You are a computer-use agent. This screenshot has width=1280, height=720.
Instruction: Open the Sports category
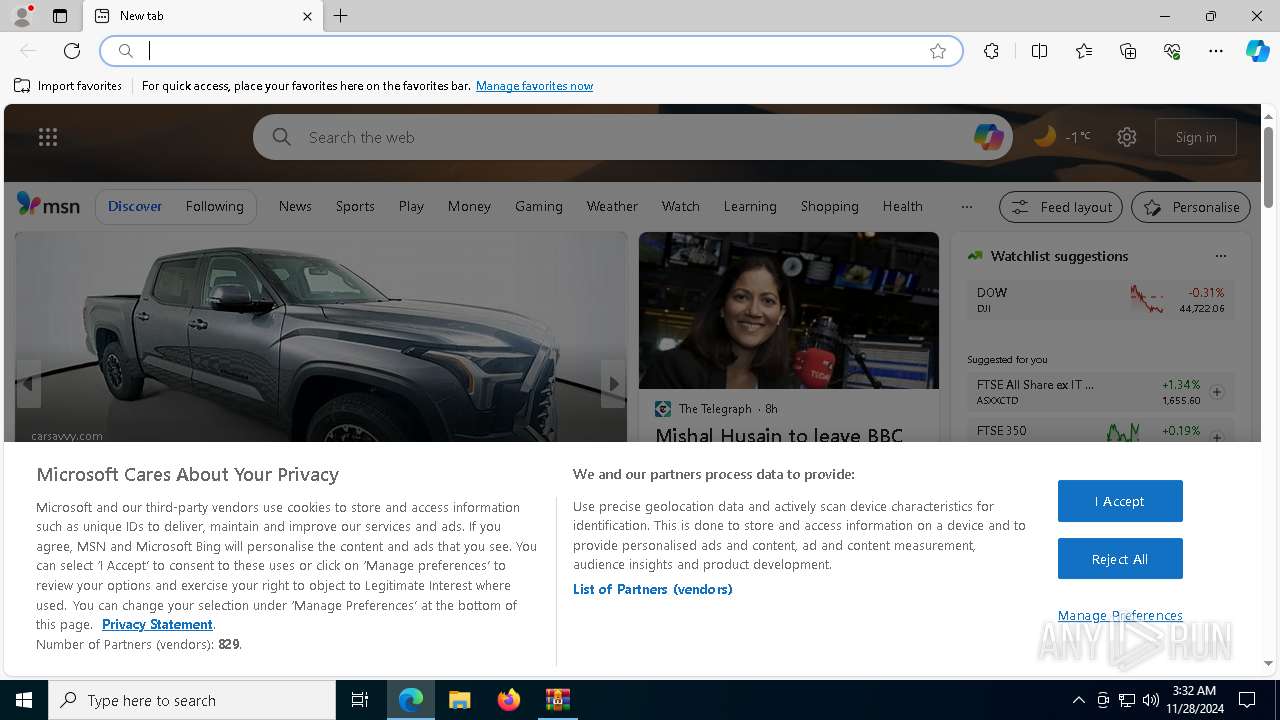point(355,206)
